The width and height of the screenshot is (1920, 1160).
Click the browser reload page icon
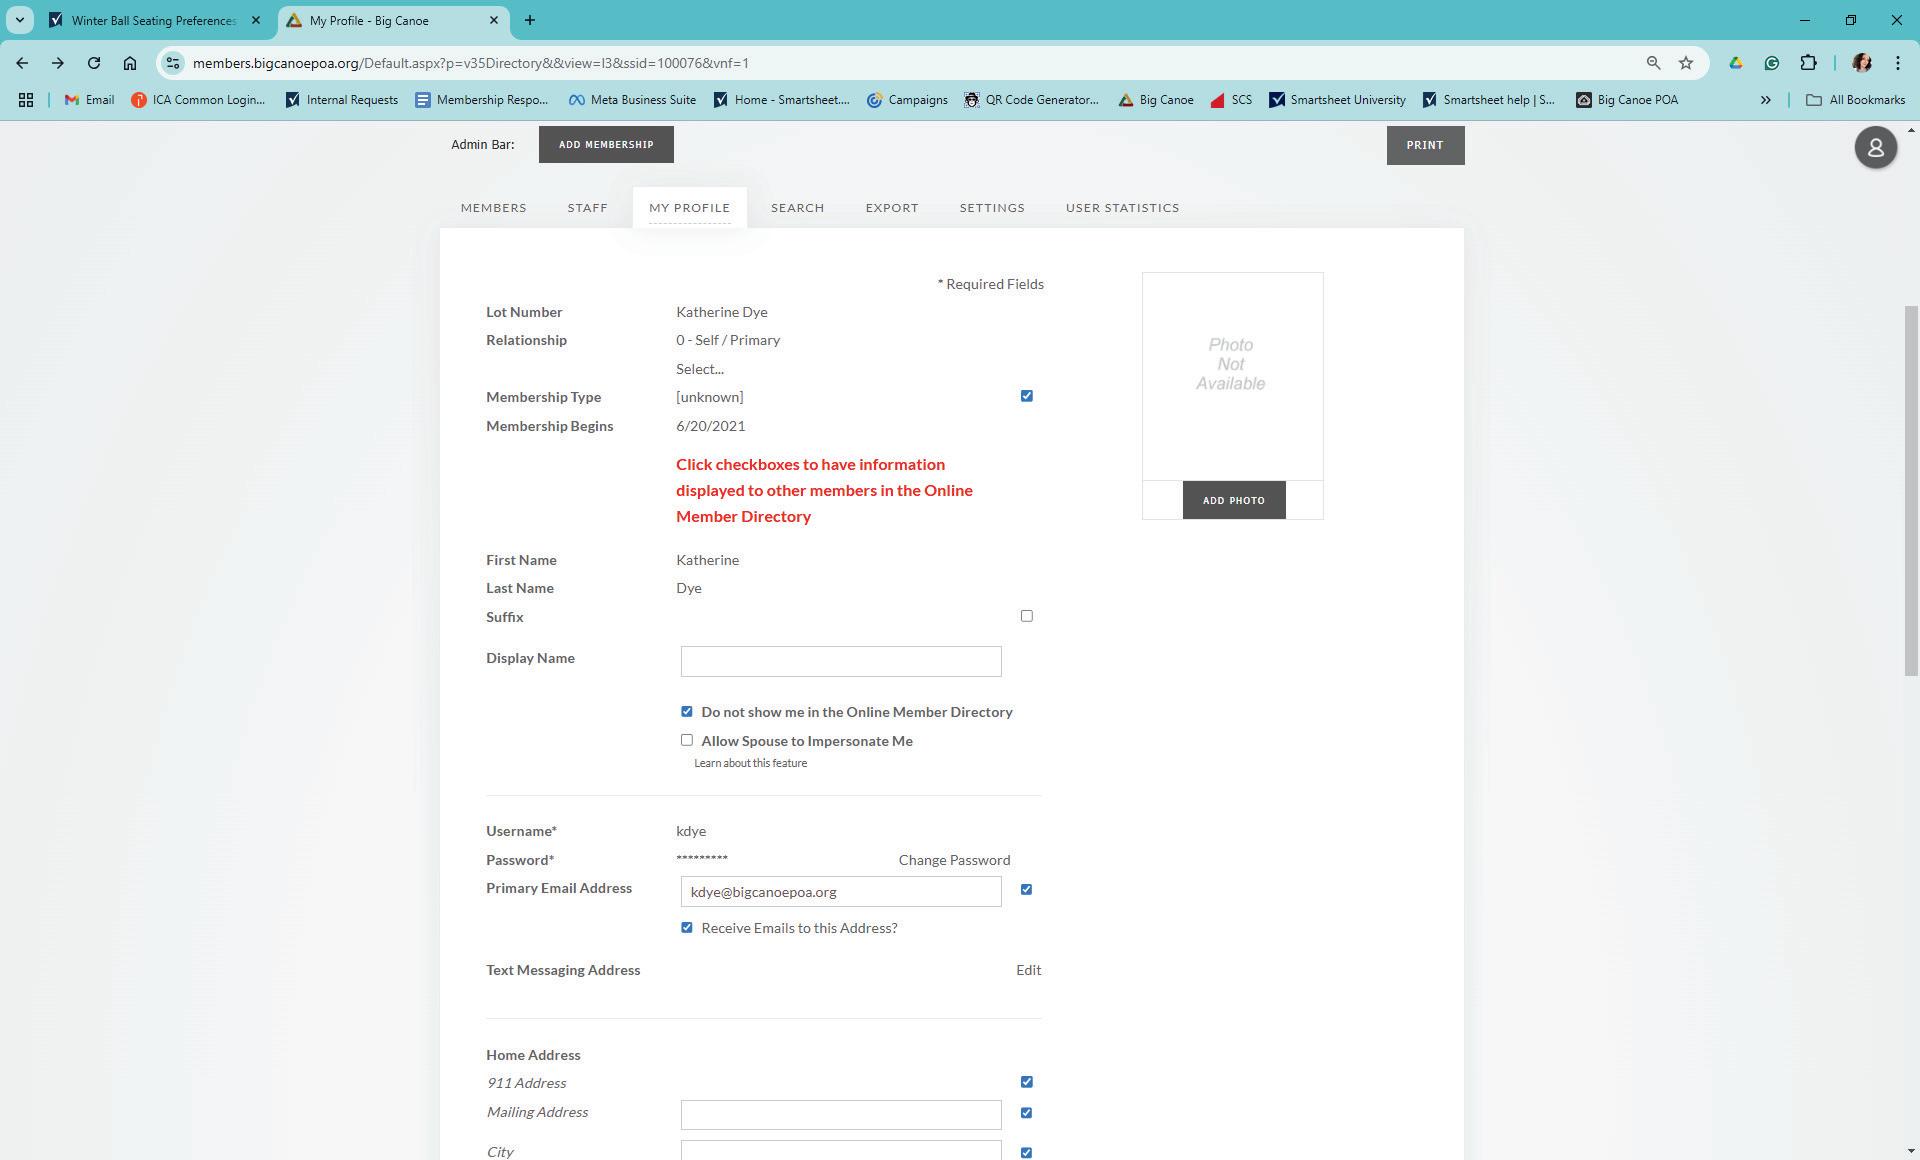coord(94,63)
